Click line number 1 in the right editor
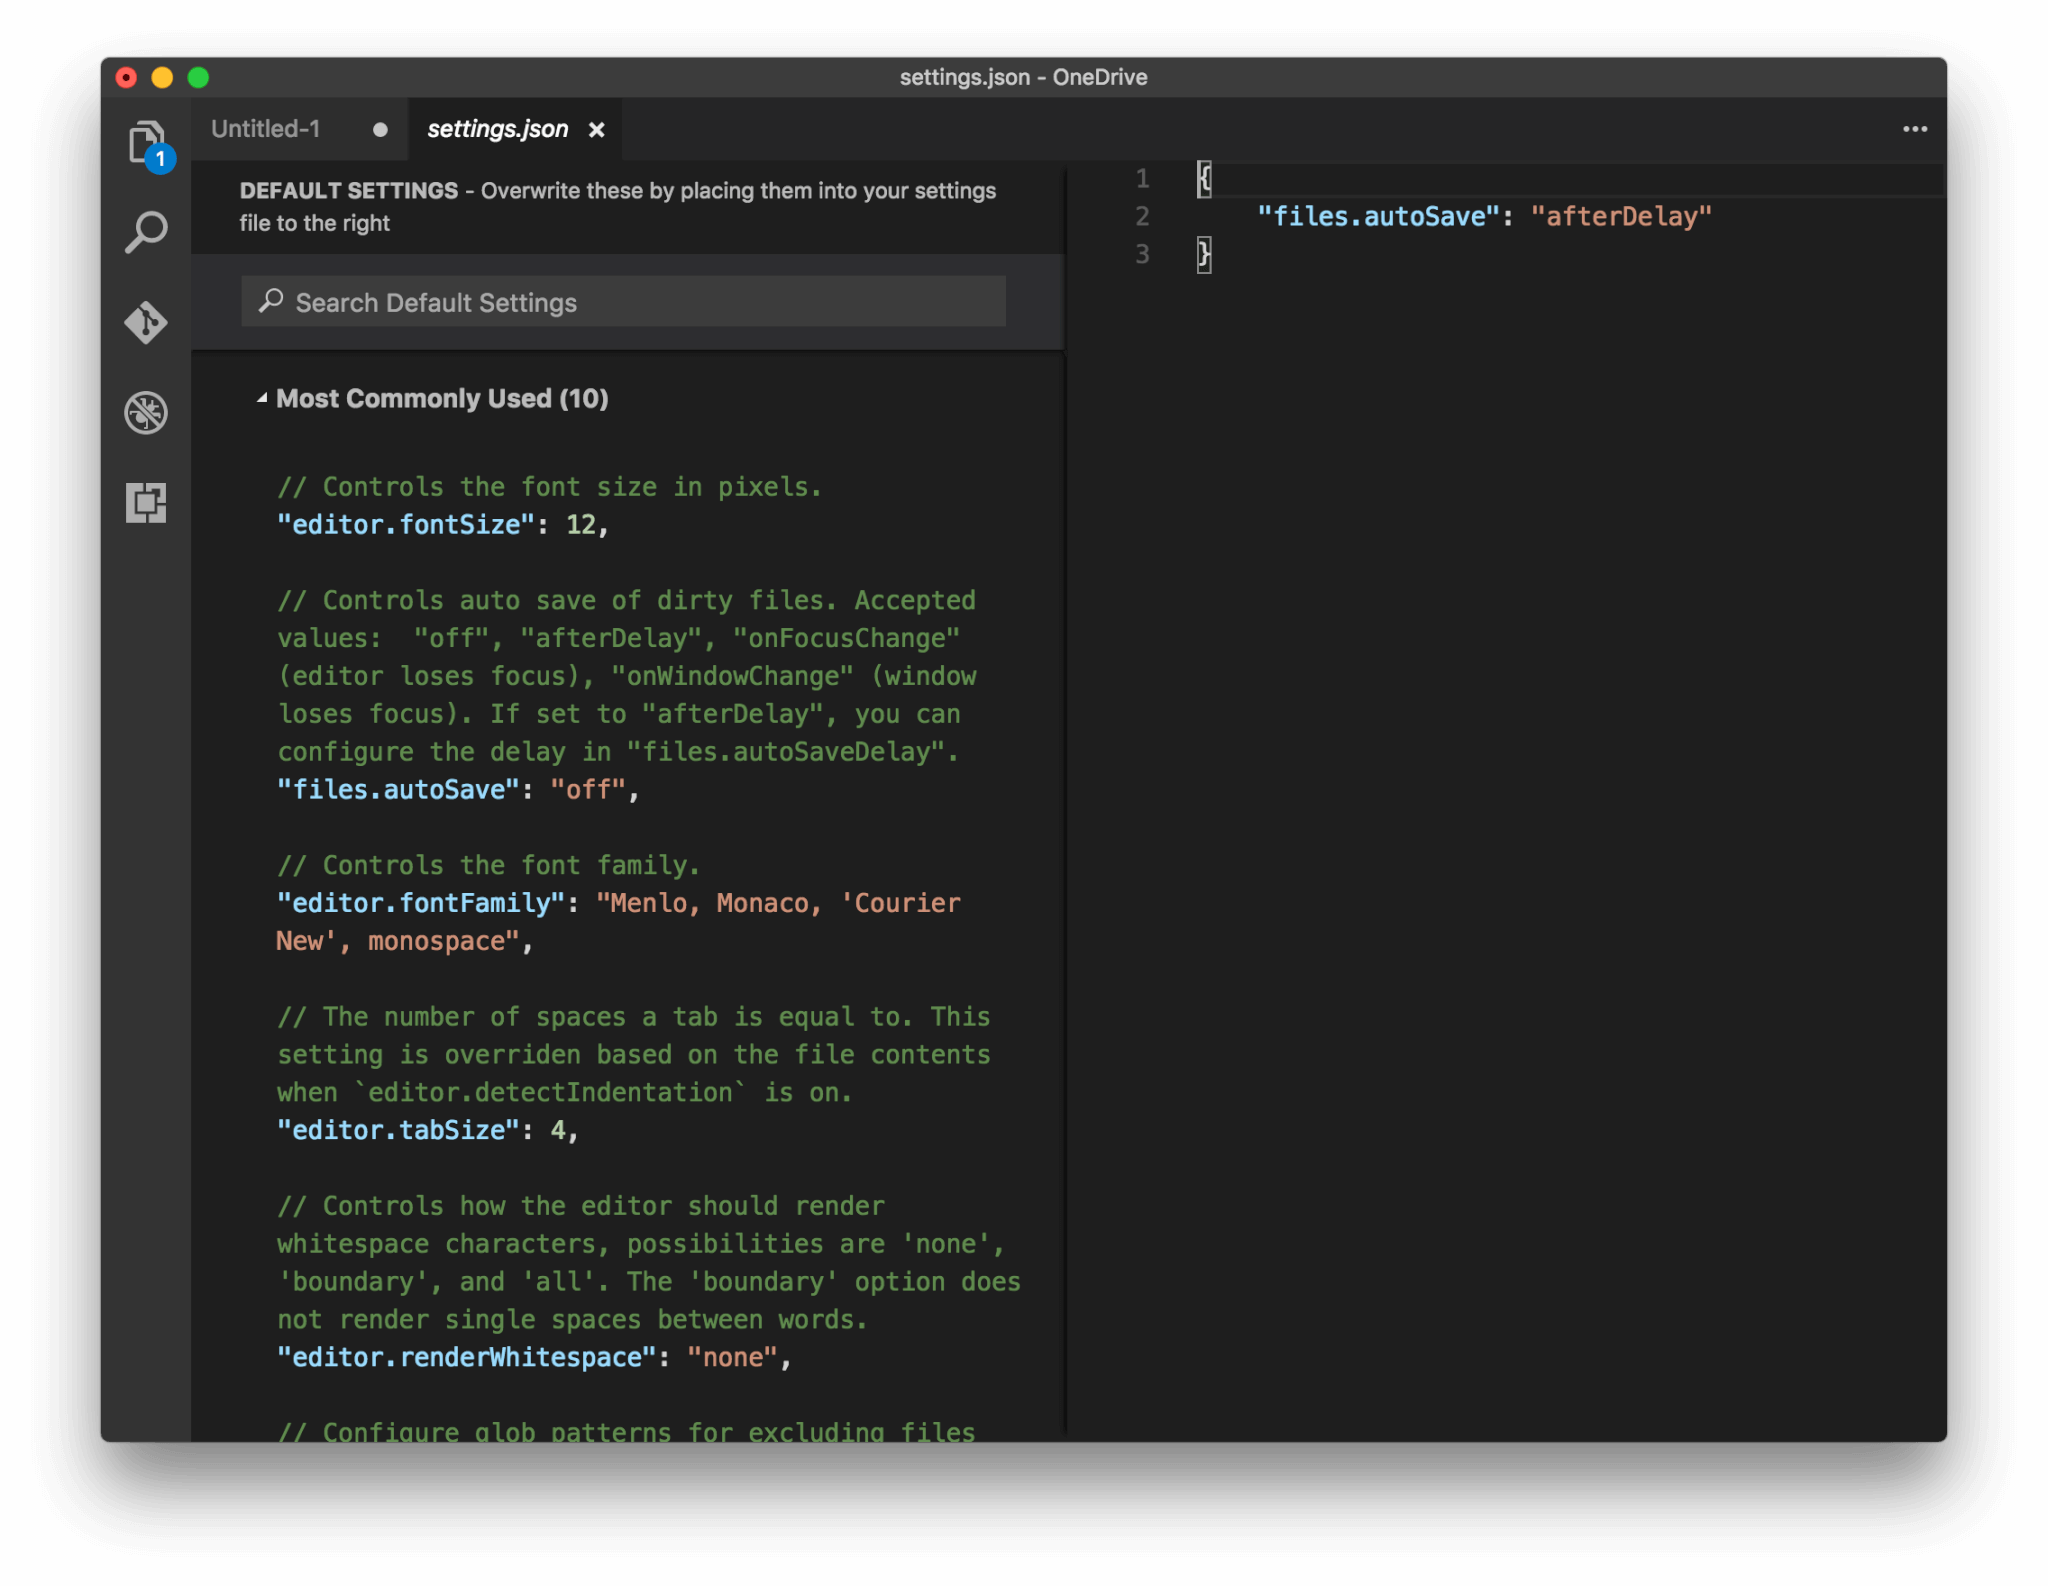 point(1142,179)
